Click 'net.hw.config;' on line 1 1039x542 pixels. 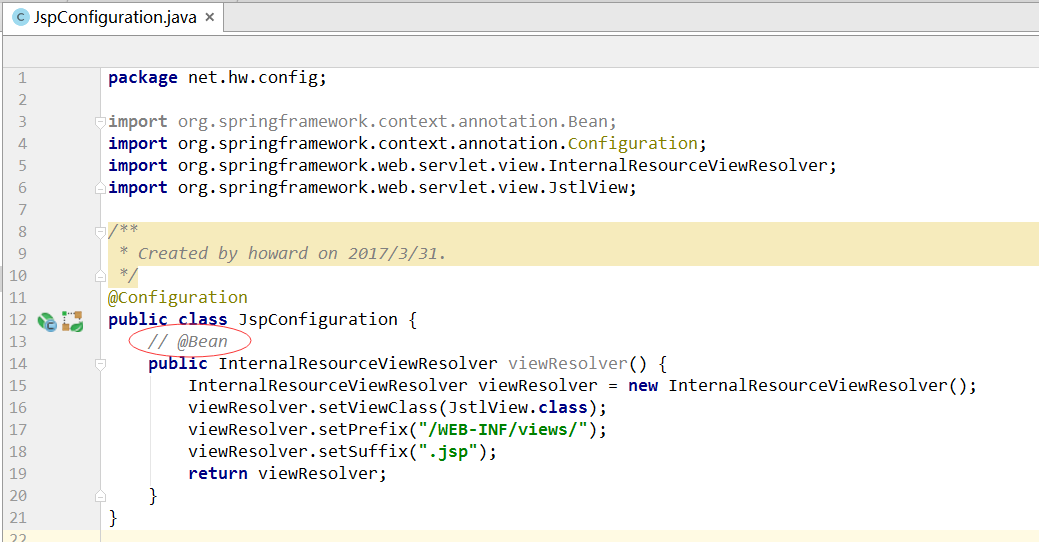click(257, 78)
